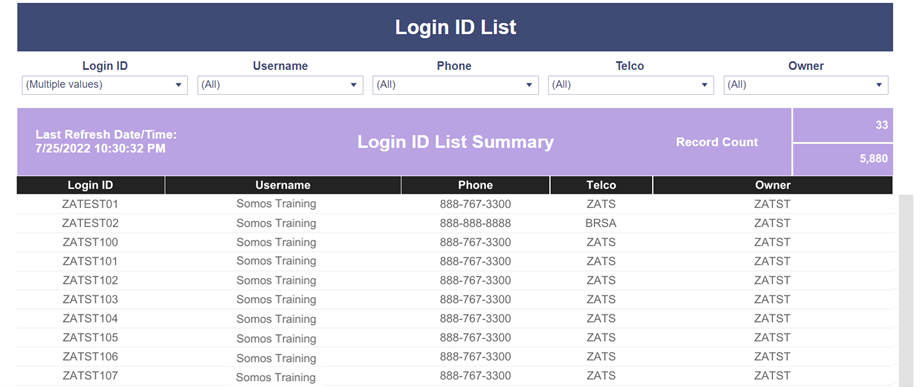This screenshot has width=922, height=387.
Task: Click the Login ID List title banner
Action: point(455,27)
